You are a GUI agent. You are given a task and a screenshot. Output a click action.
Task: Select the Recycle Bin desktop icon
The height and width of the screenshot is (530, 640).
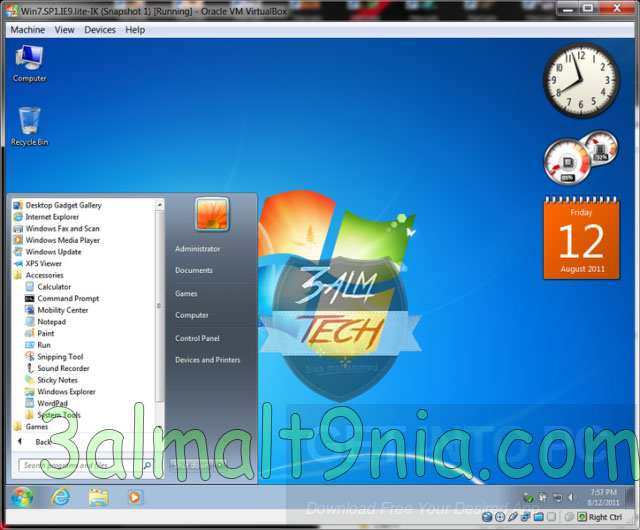tap(29, 126)
